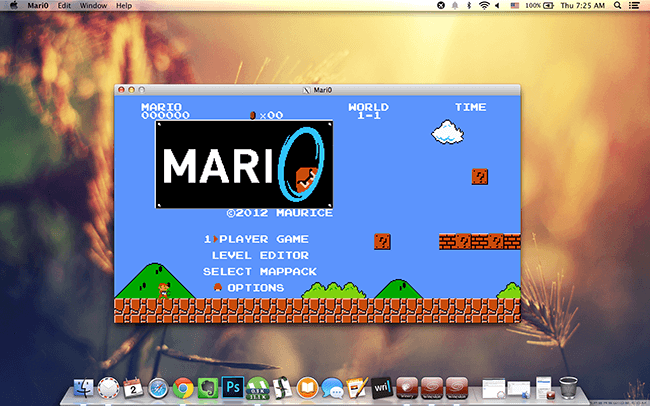Launch Messages from the Dock

click(332, 389)
